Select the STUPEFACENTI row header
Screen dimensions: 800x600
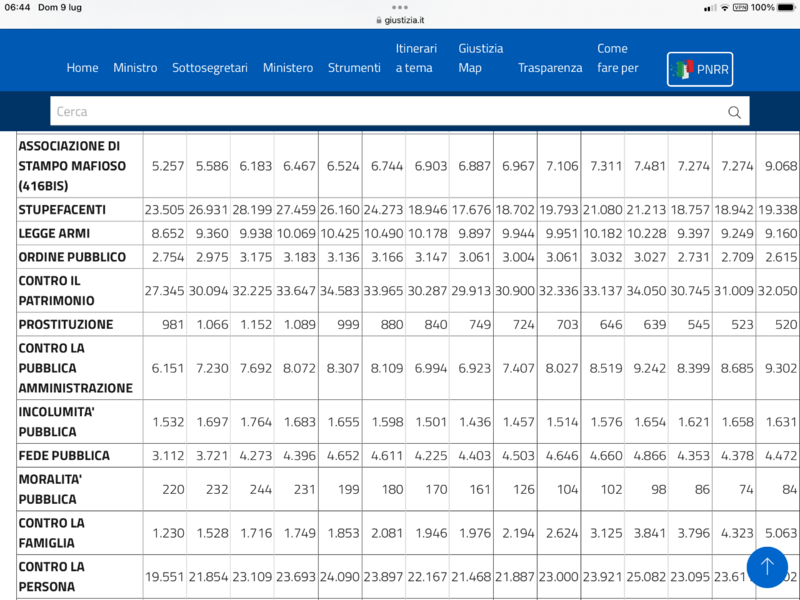tap(62, 209)
